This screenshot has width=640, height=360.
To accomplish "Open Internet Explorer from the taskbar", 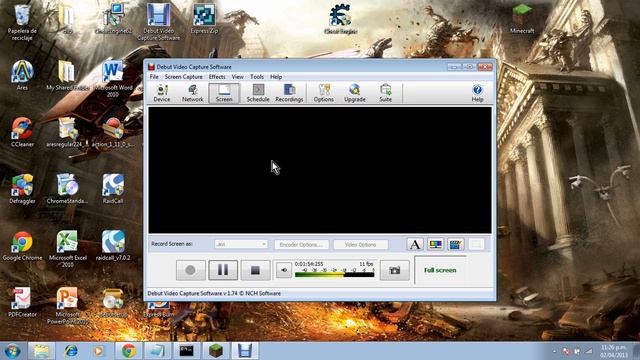I will pyautogui.click(x=71, y=351).
